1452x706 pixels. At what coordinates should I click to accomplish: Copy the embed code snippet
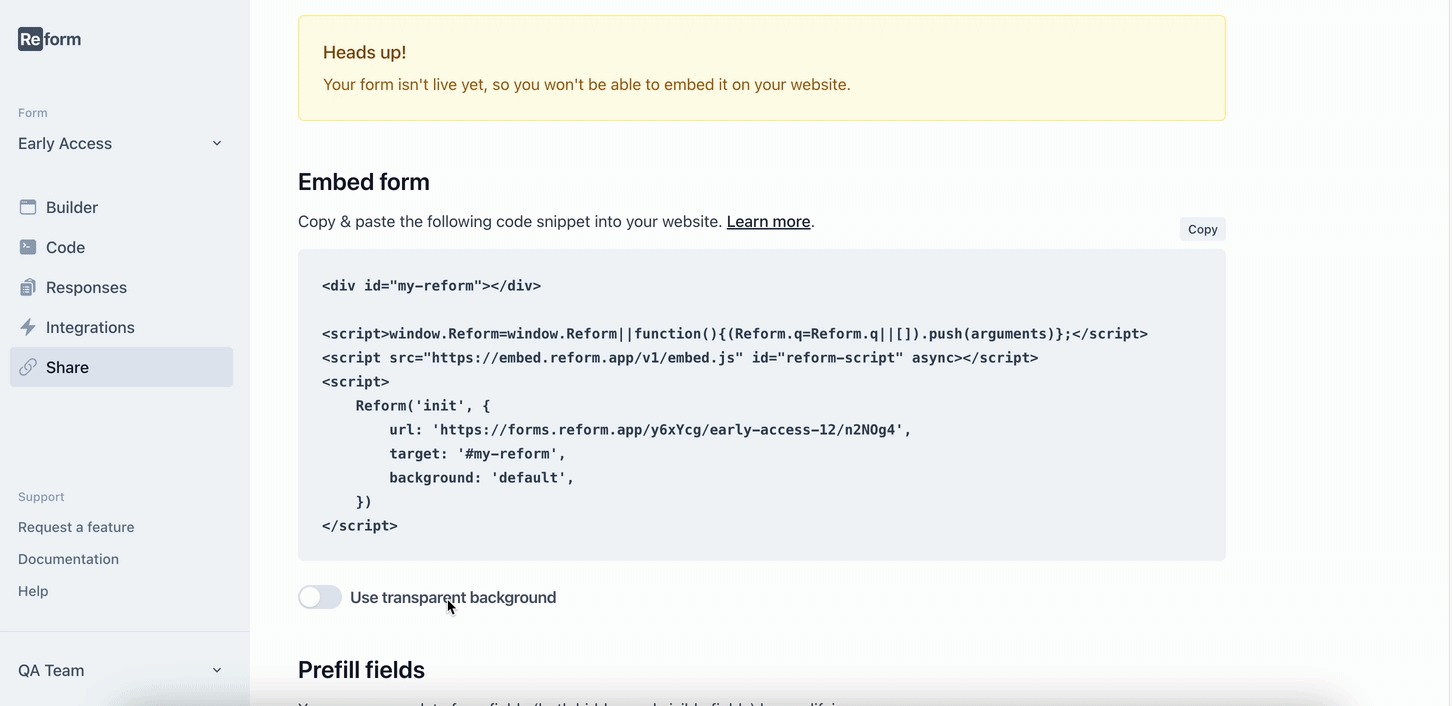(x=1202, y=229)
